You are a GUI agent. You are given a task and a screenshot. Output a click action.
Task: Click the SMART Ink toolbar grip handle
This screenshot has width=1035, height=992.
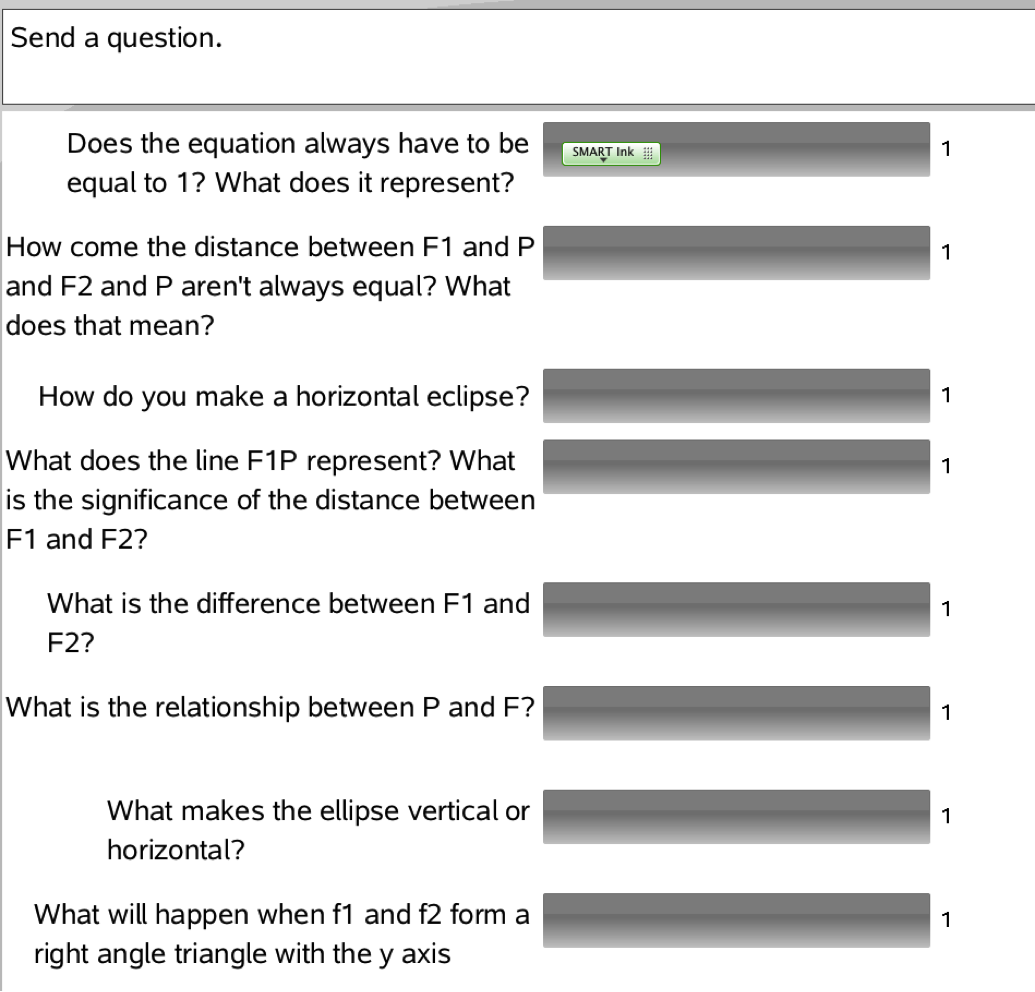click(646, 153)
